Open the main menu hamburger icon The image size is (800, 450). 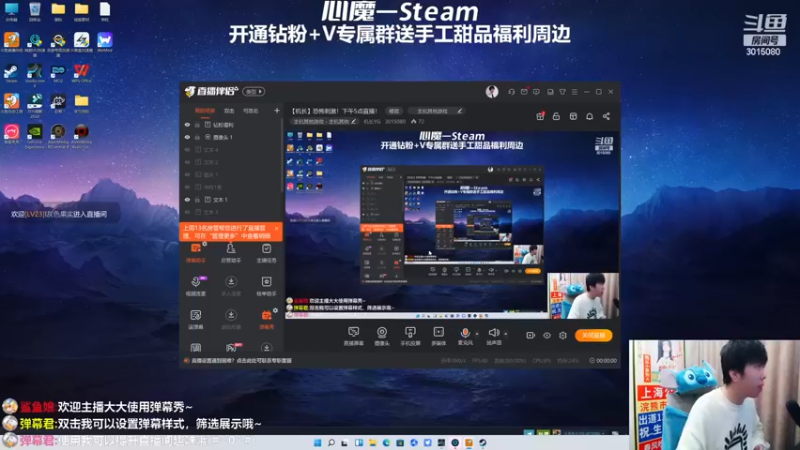[x=574, y=92]
